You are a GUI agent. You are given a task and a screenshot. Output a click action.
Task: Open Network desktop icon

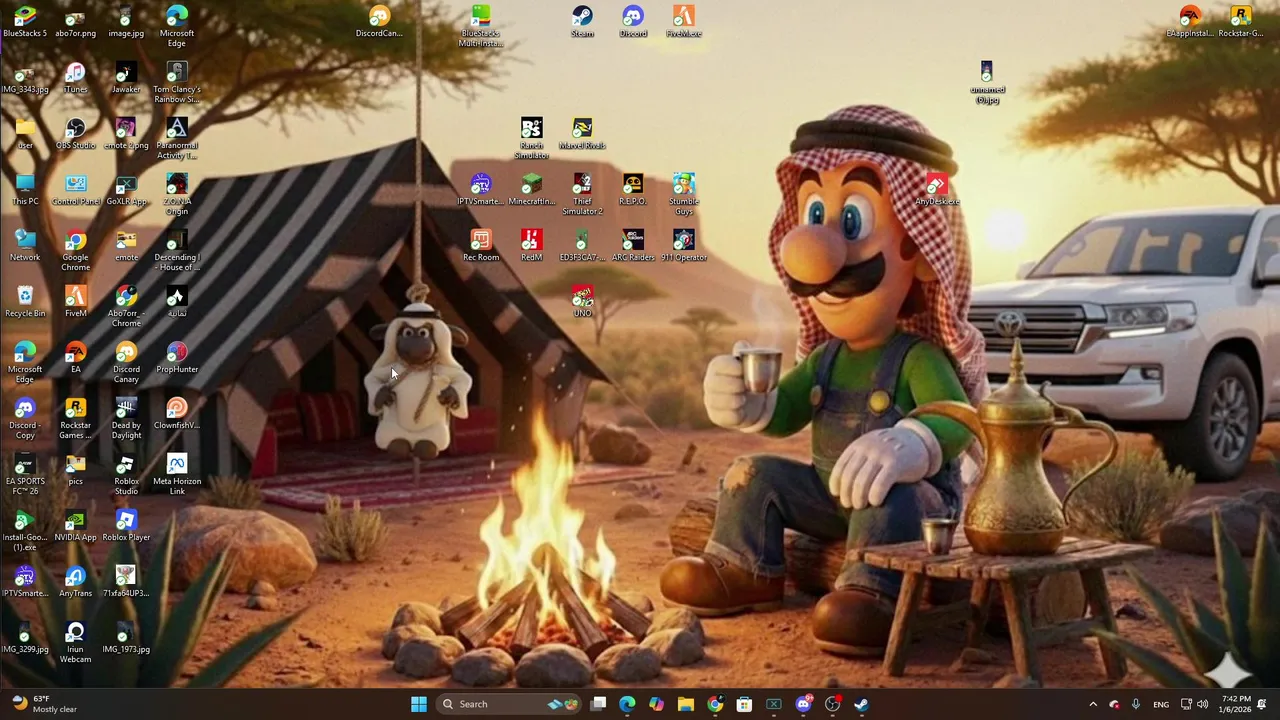pyautogui.click(x=25, y=246)
